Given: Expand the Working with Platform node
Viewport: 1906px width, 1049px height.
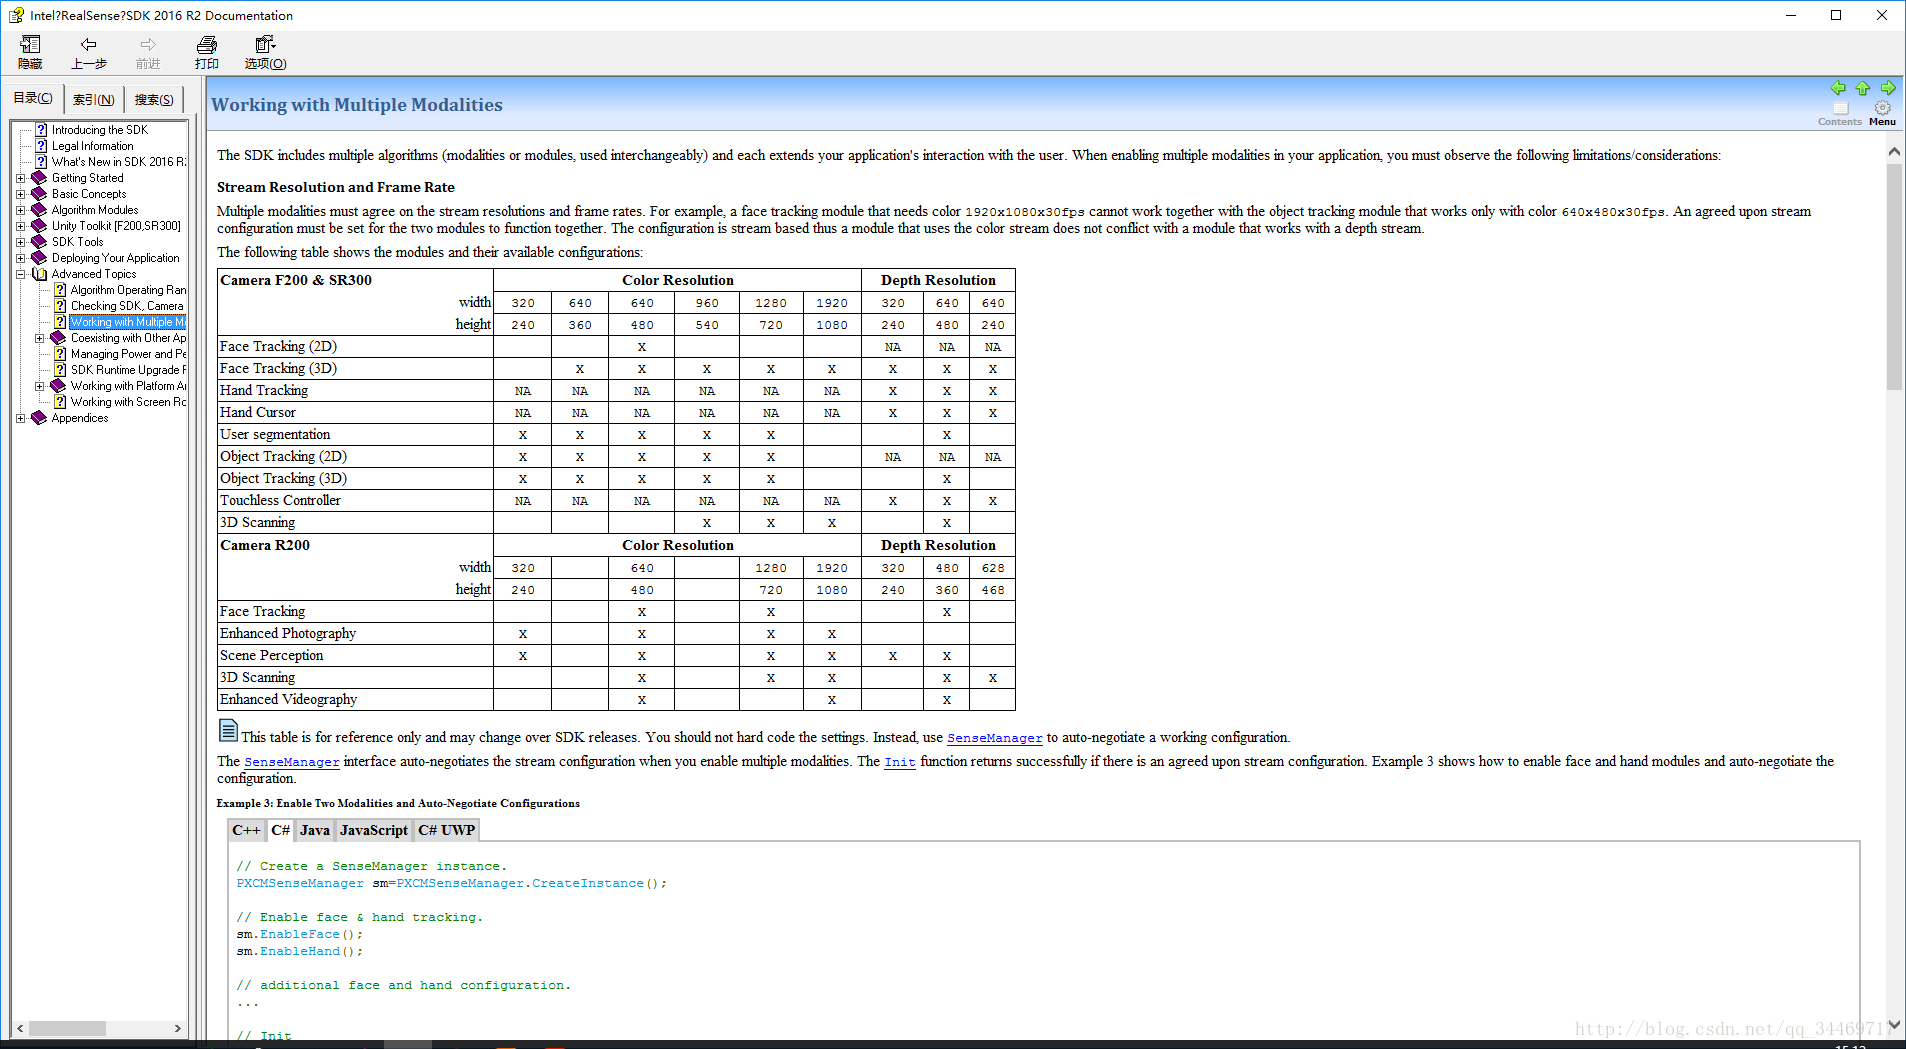Looking at the screenshot, I should (x=39, y=386).
